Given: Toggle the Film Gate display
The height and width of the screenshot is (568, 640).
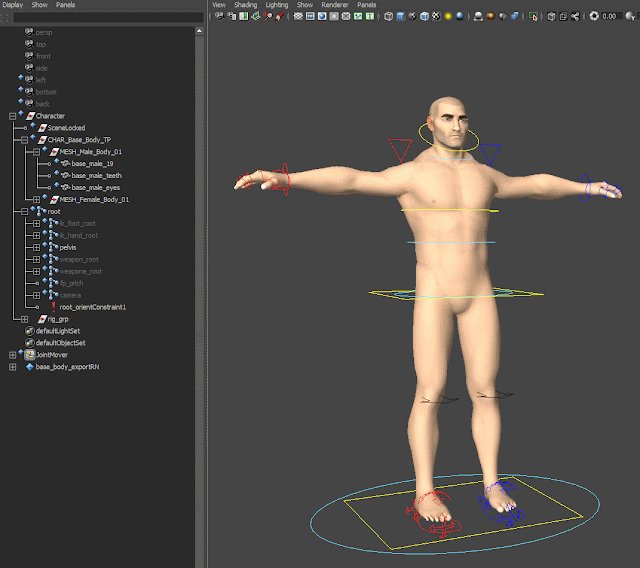Looking at the screenshot, I should coord(310,16).
